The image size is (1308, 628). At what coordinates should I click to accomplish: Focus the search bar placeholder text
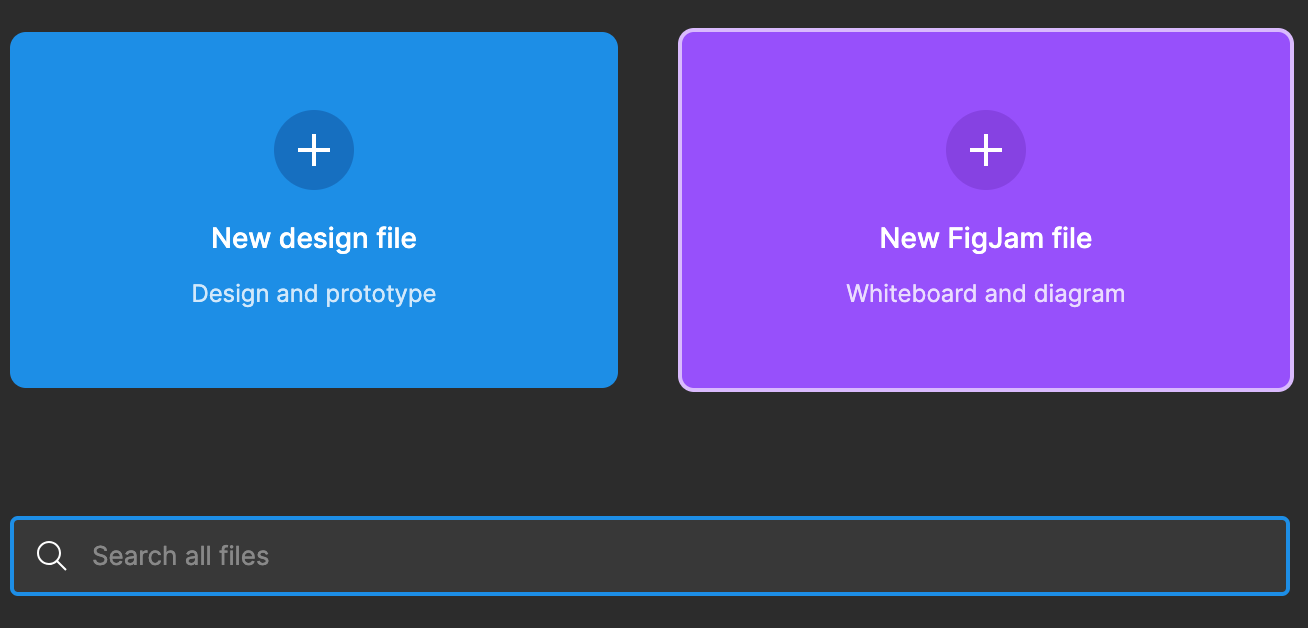tap(180, 555)
